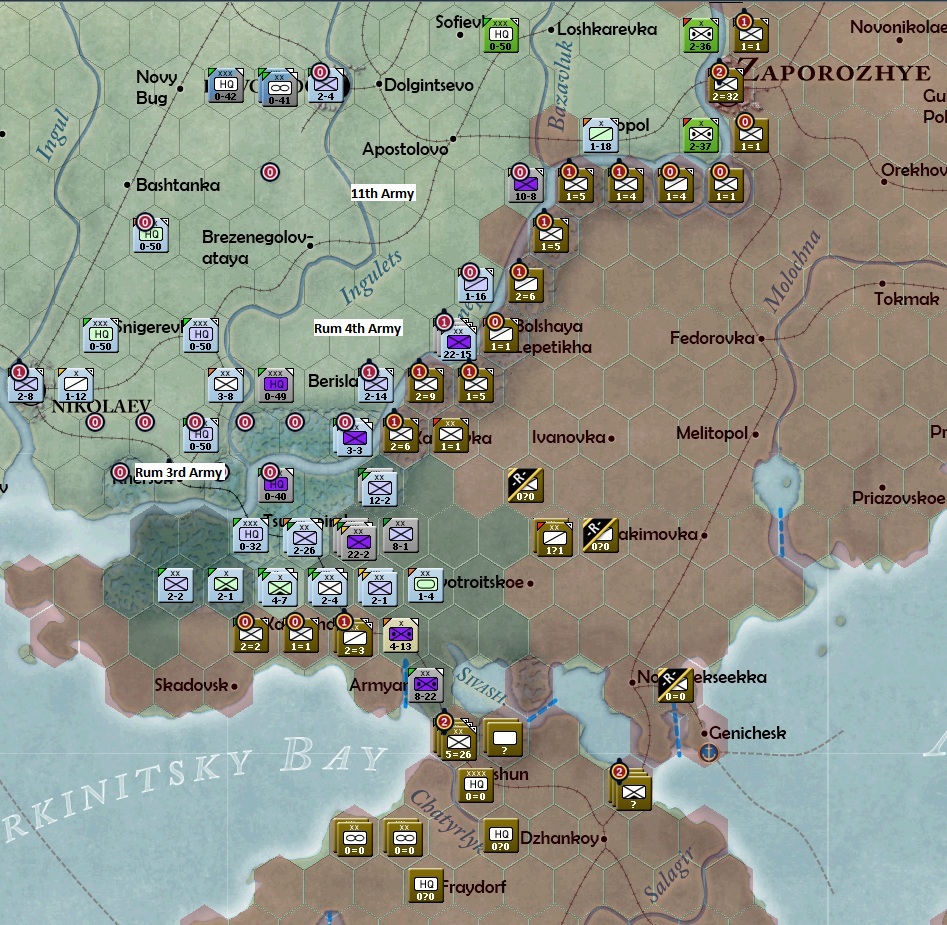Viewport: 947px width, 925px height.
Task: Select the Soviet 2=3 unit counter
Action: pos(355,638)
